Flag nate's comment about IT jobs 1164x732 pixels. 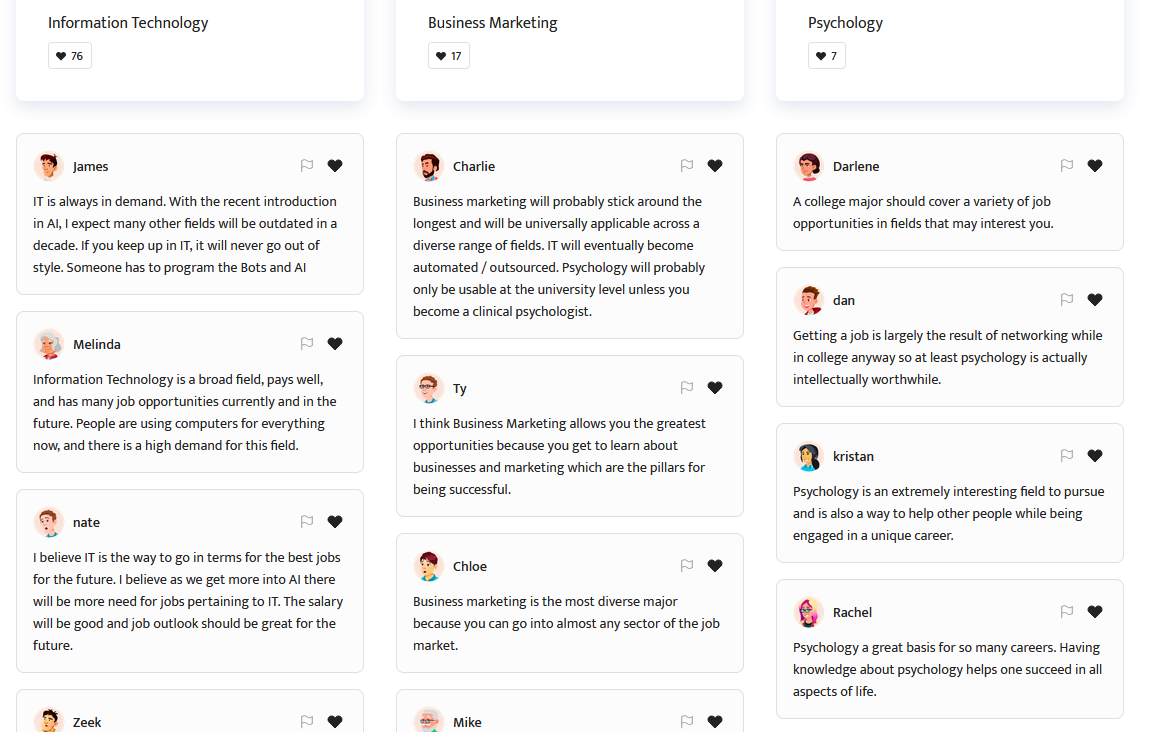pyautogui.click(x=307, y=522)
